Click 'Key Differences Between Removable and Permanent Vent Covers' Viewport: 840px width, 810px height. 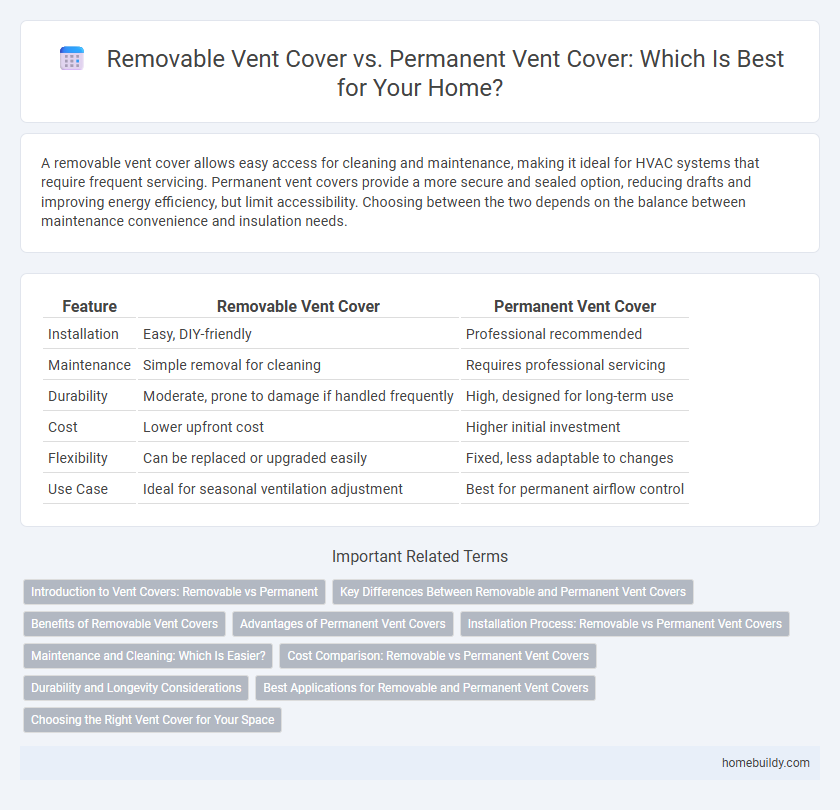pos(513,591)
